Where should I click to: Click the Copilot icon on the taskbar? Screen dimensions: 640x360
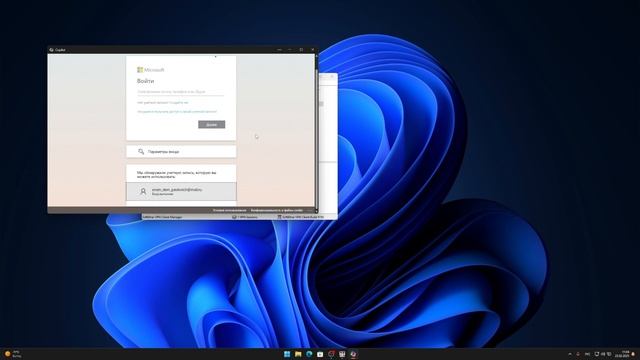[x=353, y=354]
